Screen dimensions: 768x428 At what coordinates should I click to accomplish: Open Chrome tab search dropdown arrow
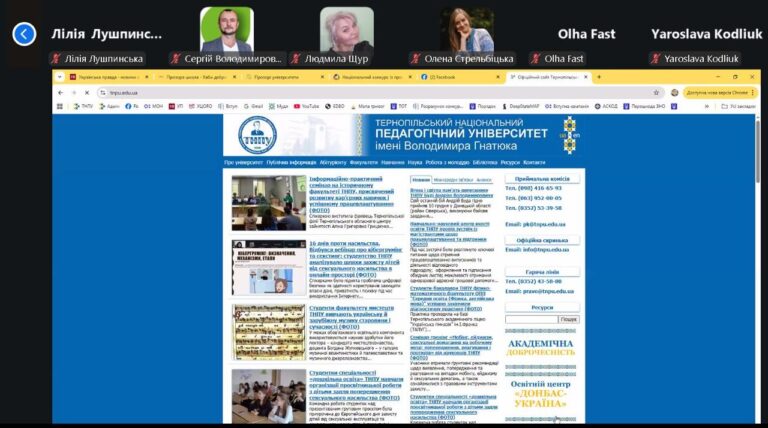(x=59, y=77)
